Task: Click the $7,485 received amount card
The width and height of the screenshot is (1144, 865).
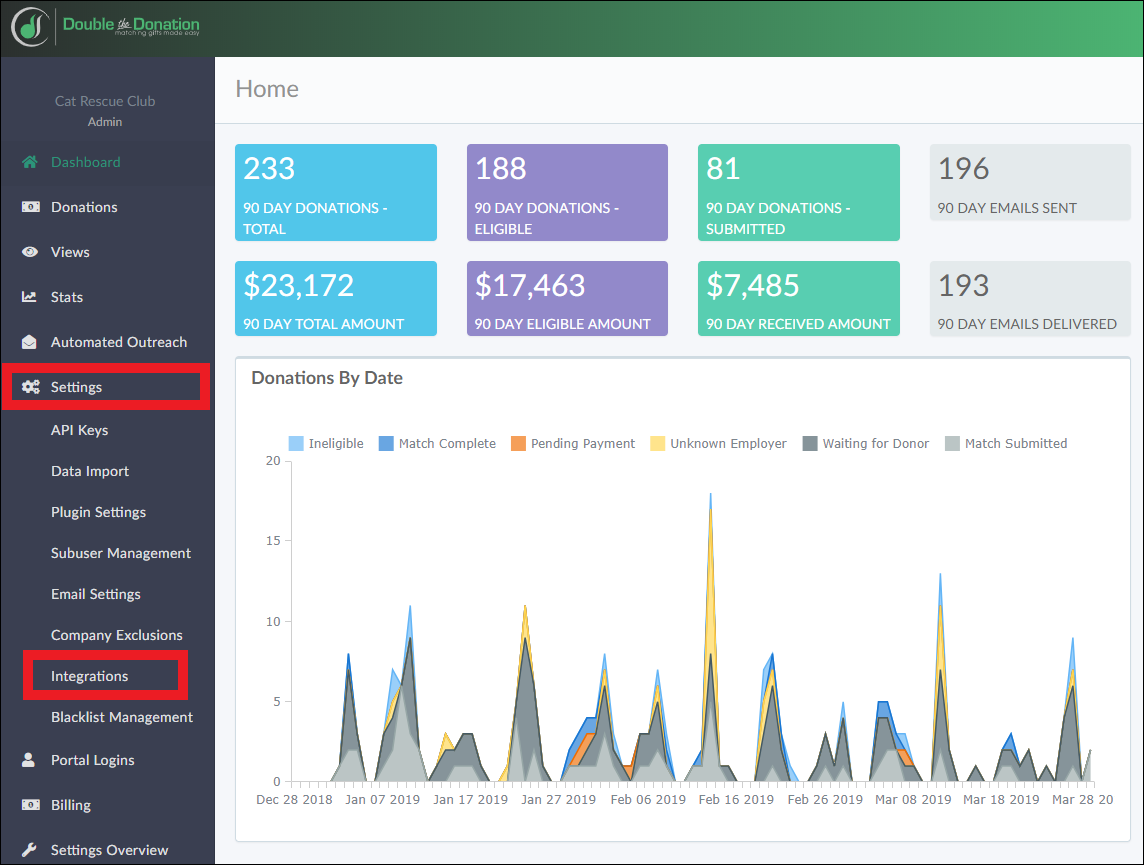Action: pos(799,298)
